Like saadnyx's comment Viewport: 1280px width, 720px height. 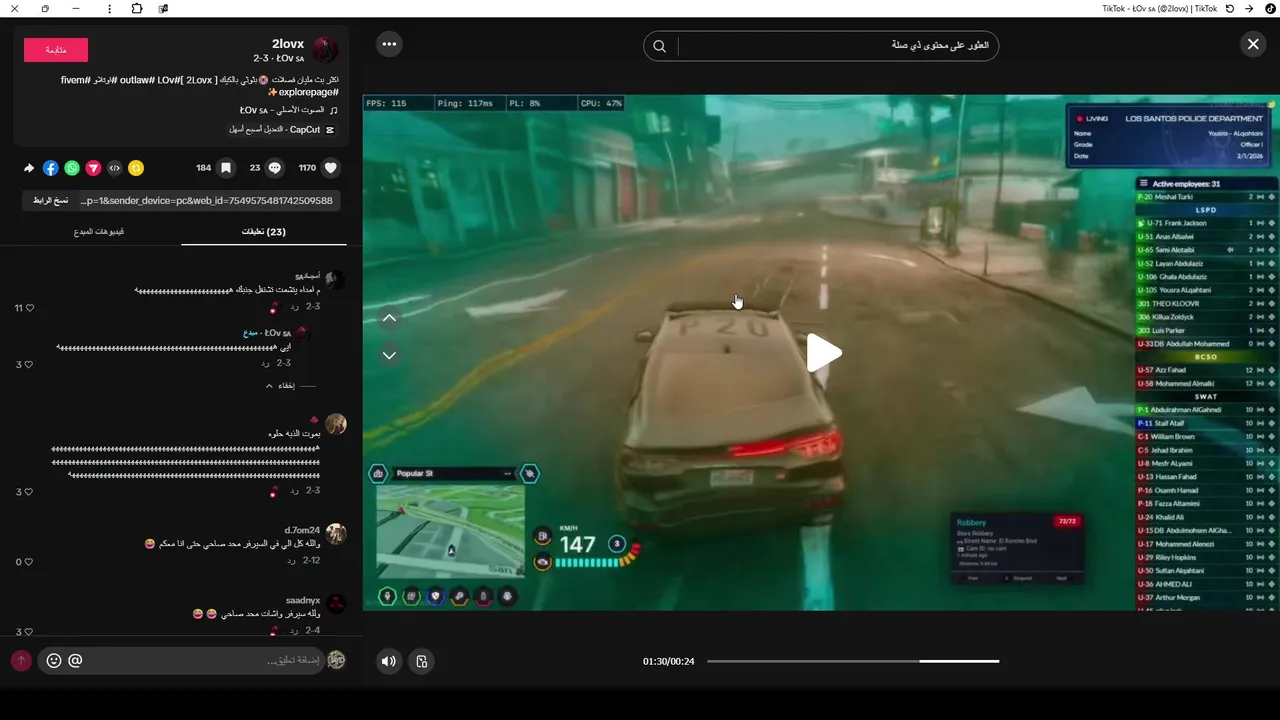[x=29, y=632]
